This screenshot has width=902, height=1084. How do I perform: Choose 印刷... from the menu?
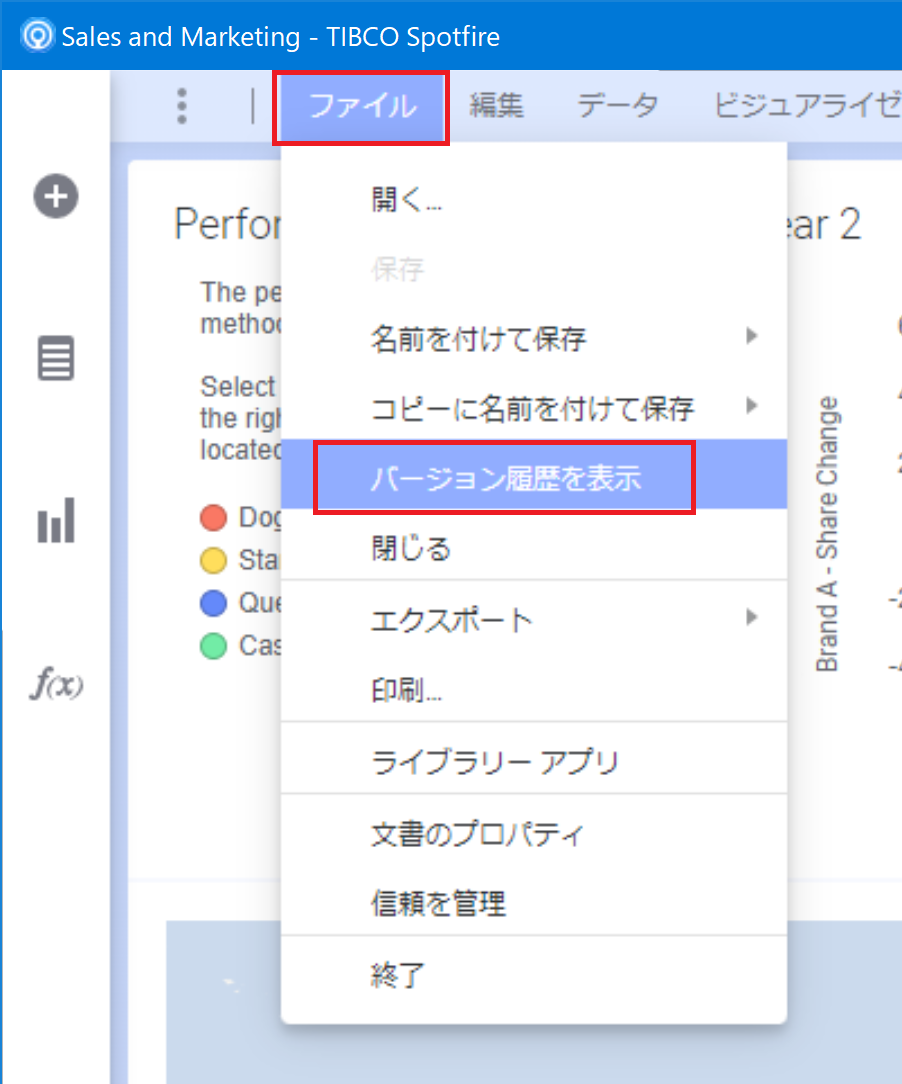point(534,689)
